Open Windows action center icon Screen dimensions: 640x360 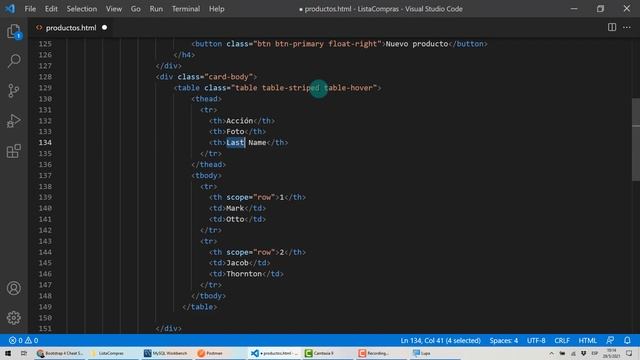coord(629,353)
